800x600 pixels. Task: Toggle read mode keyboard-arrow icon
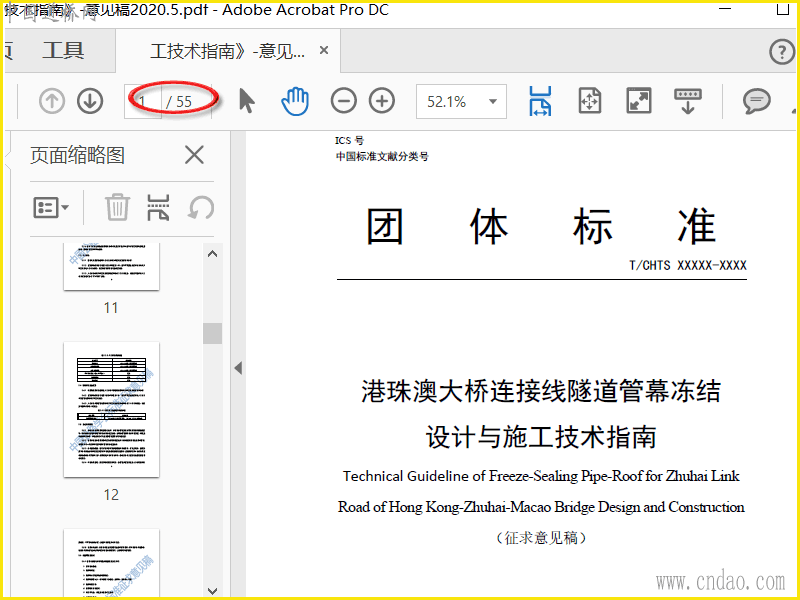click(x=688, y=101)
